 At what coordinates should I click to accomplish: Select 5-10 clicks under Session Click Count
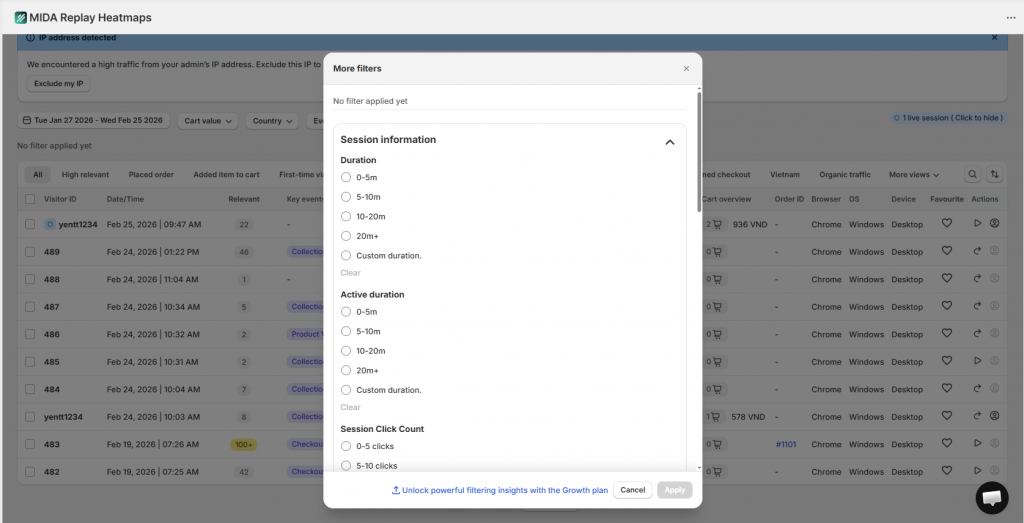tap(346, 466)
